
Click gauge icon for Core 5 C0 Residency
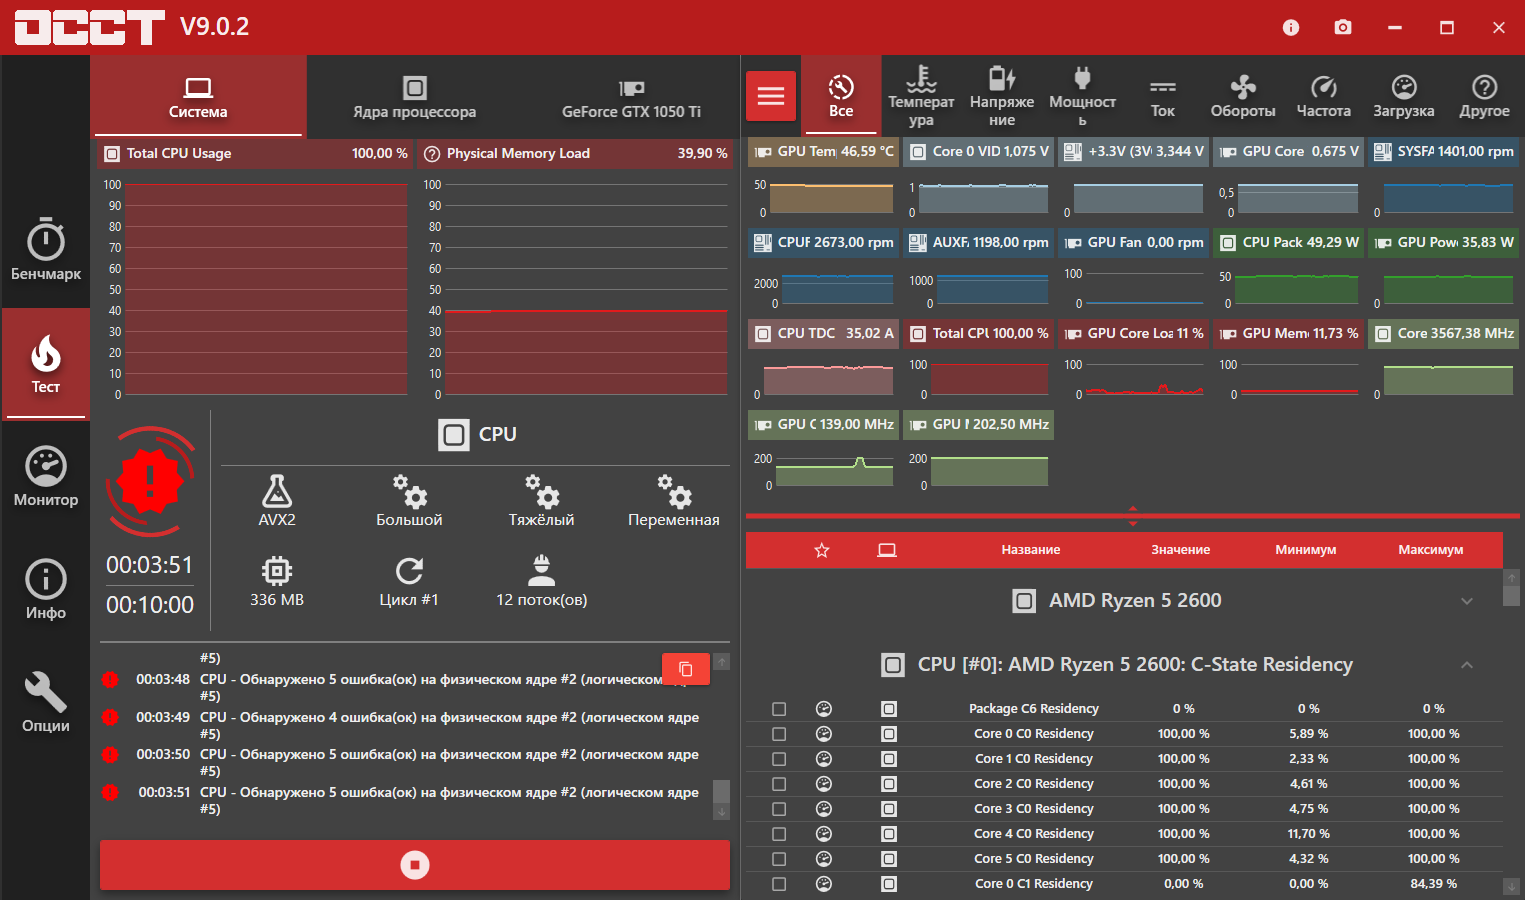824,859
